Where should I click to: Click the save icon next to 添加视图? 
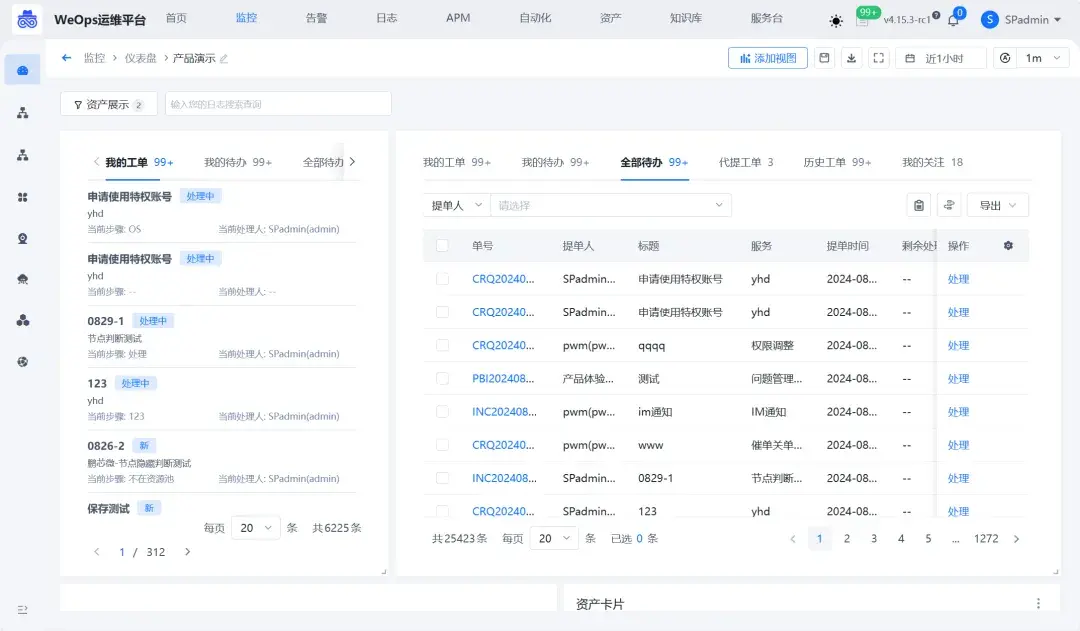click(x=825, y=58)
